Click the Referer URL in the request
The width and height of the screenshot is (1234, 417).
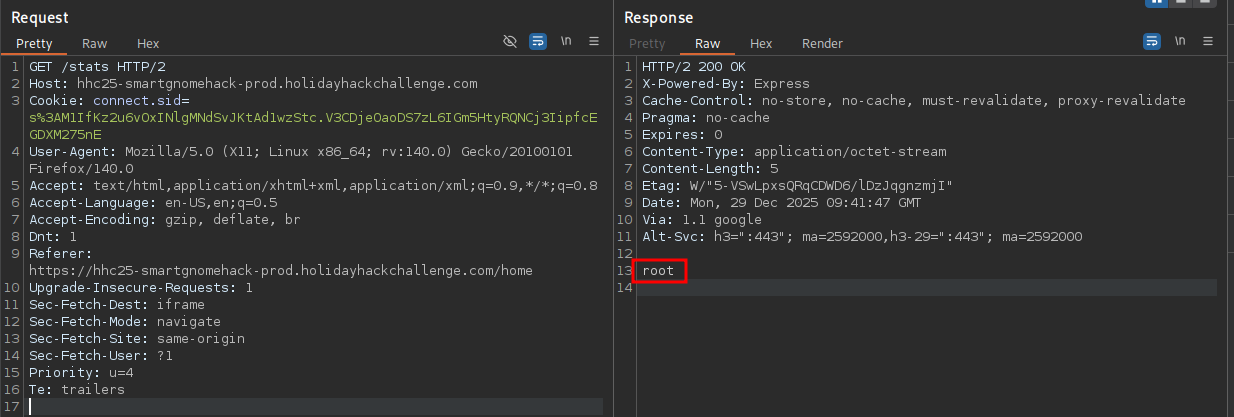pyautogui.click(x=280, y=270)
